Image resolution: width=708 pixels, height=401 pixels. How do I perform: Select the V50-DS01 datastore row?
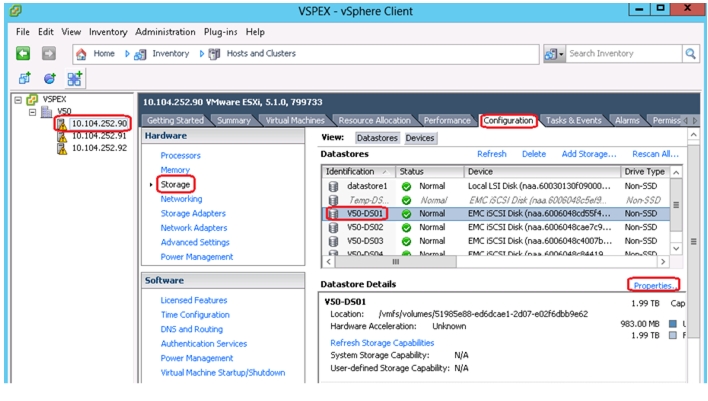(x=496, y=214)
